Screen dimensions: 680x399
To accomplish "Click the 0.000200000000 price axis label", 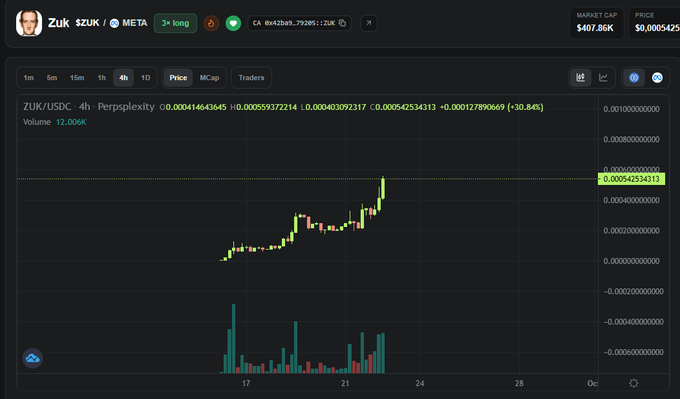I will click(631, 230).
